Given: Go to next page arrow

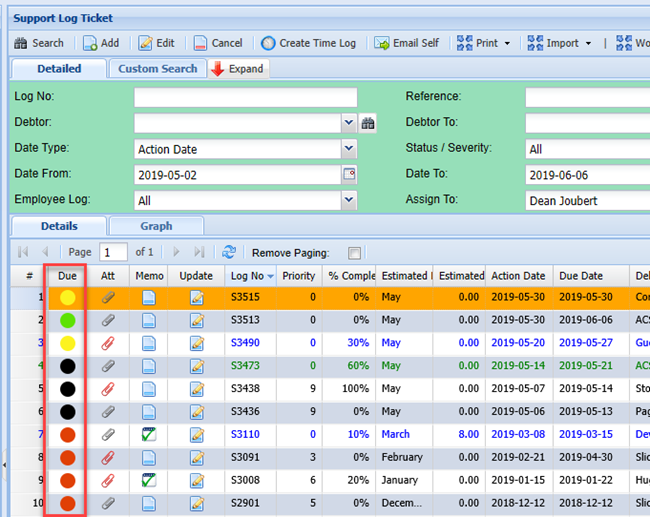Looking at the screenshot, I should click(177, 253).
